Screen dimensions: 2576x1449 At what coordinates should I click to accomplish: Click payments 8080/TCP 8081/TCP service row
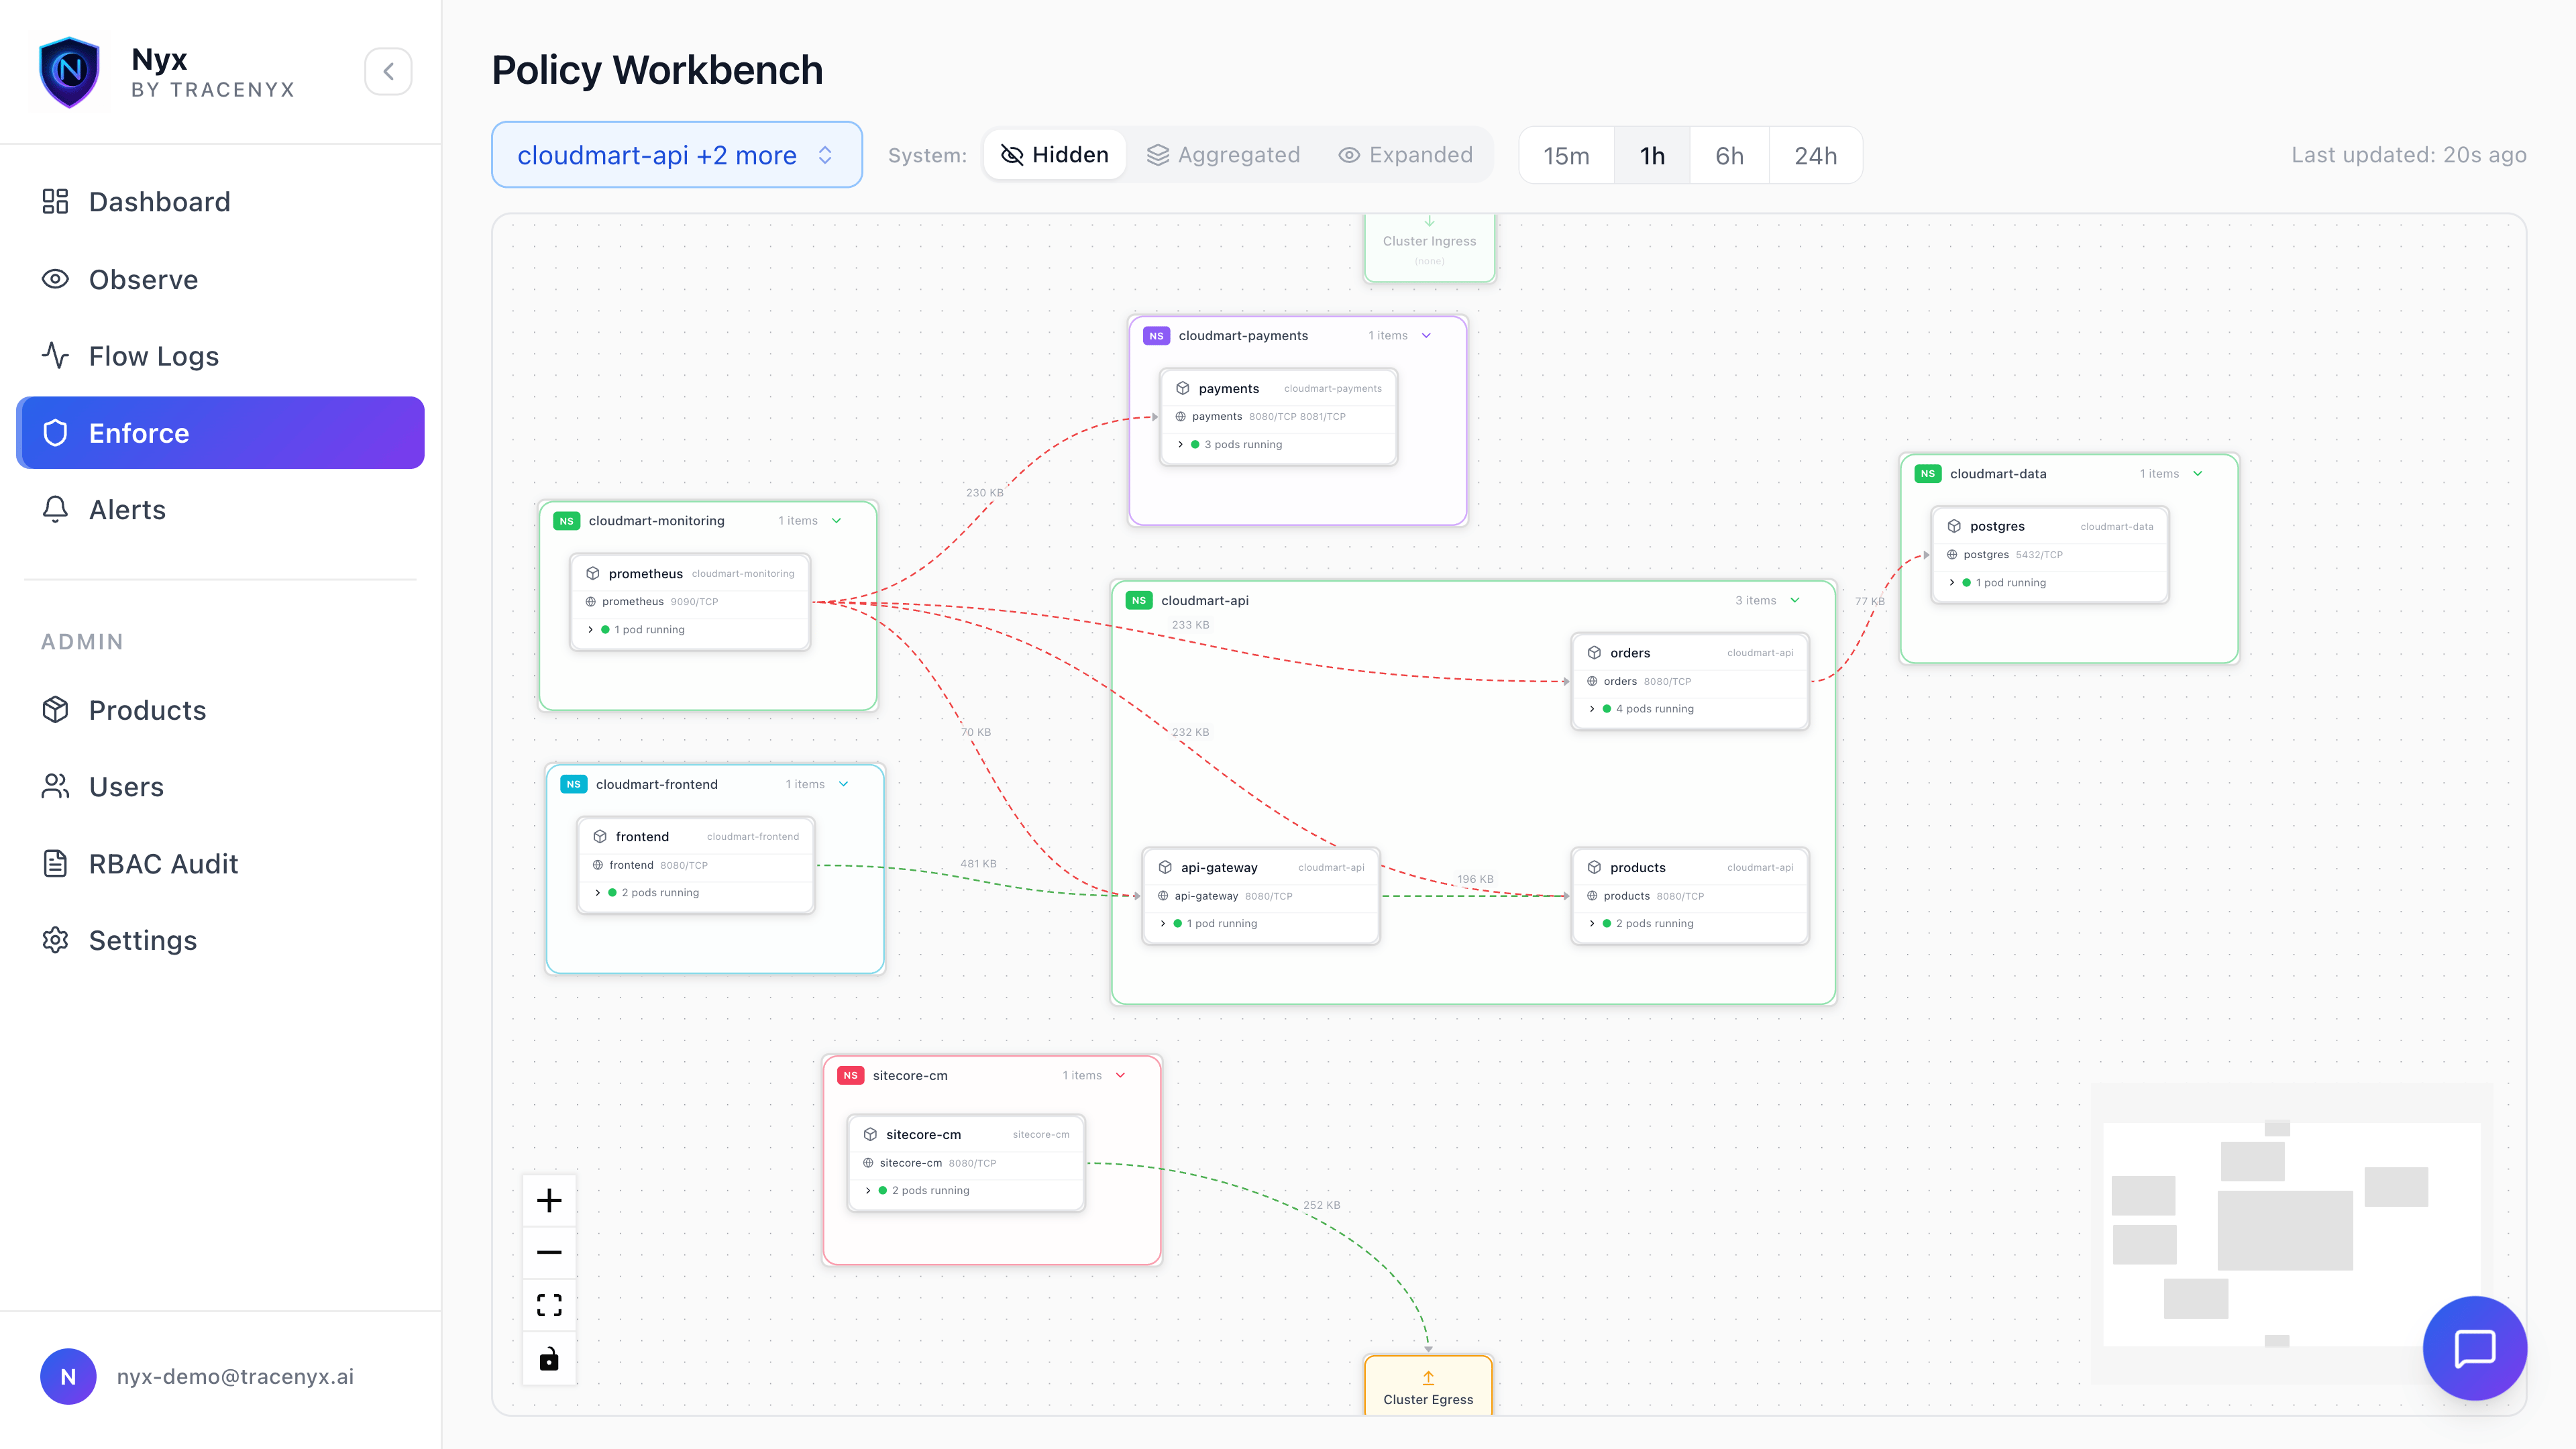pos(1278,417)
